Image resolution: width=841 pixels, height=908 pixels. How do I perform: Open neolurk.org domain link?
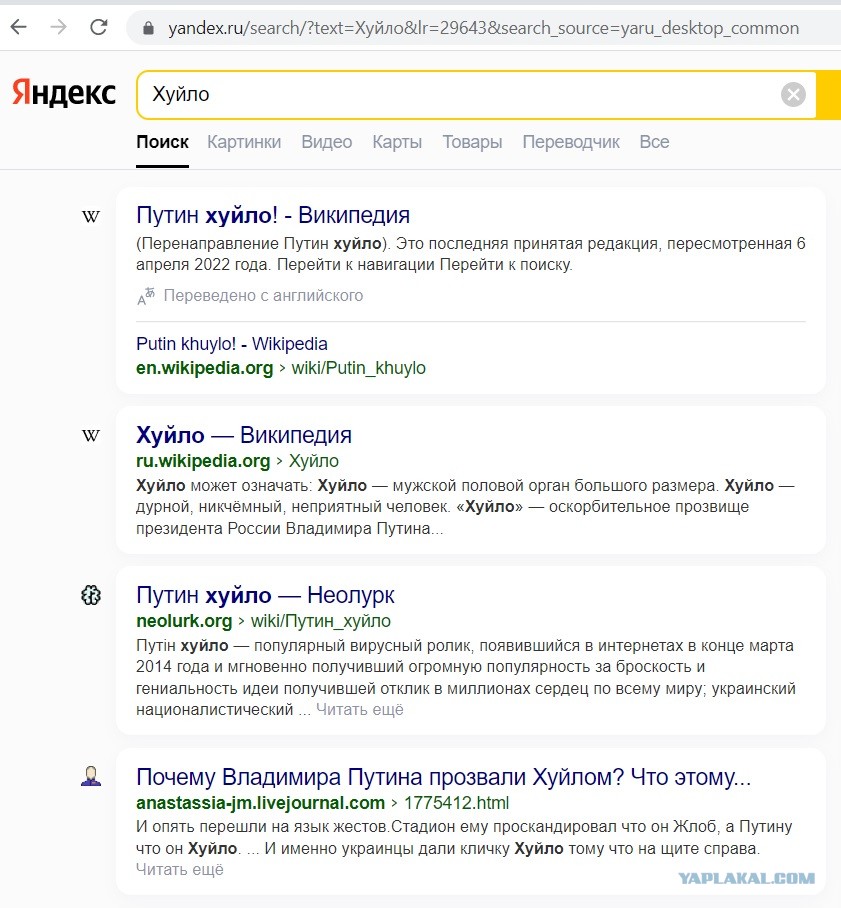pos(184,621)
